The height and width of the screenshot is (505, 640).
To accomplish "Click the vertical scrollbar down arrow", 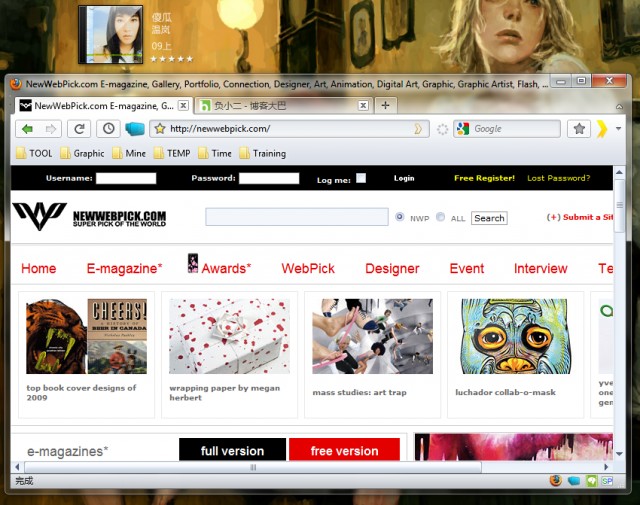I will pyautogui.click(x=619, y=454).
